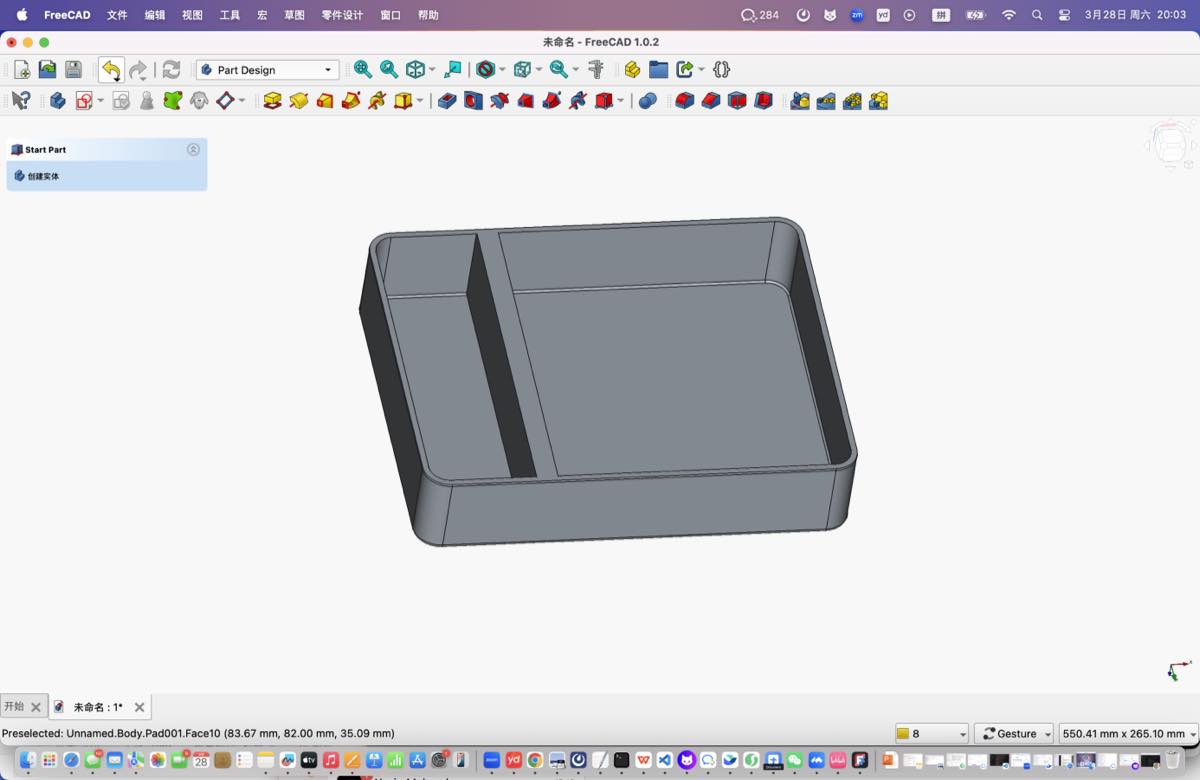
Task: Open the dimensions units dropdown in status bar
Action: pos(1127,734)
